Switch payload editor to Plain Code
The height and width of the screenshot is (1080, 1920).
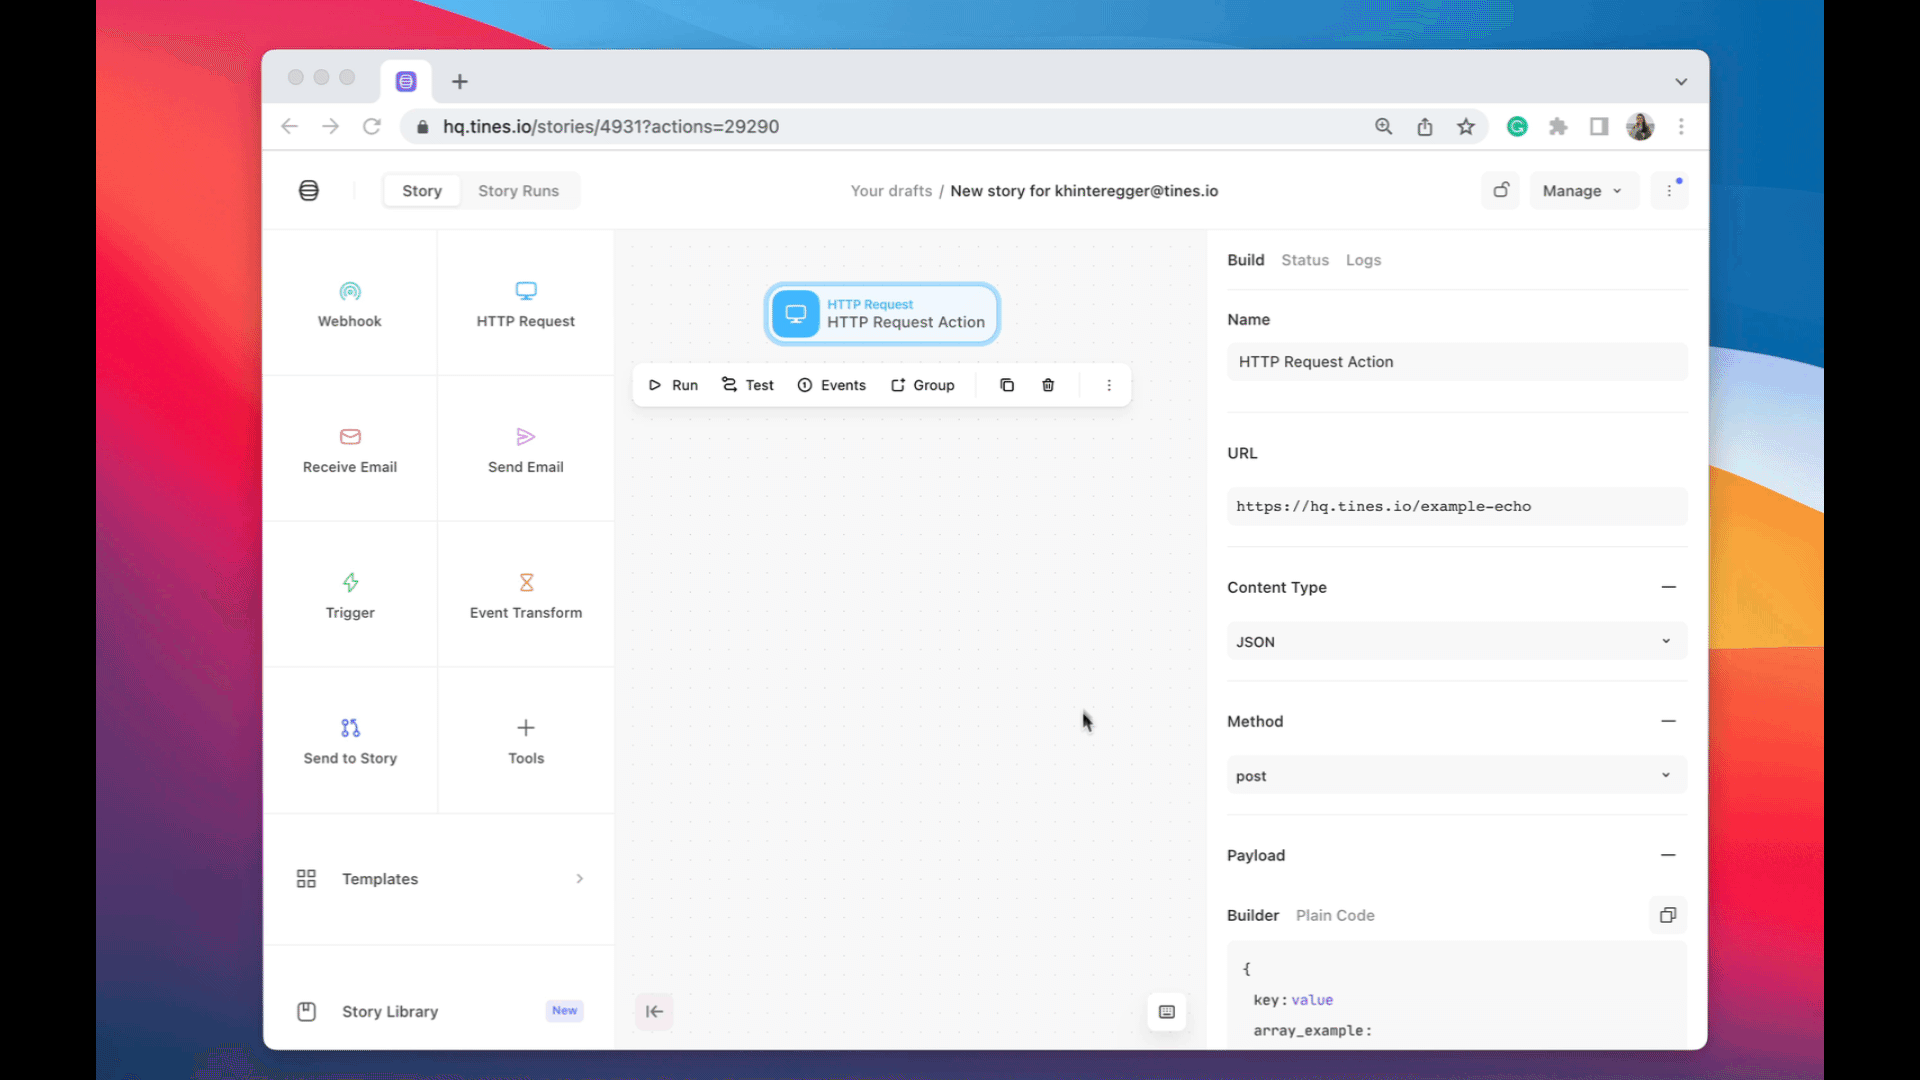1335,915
